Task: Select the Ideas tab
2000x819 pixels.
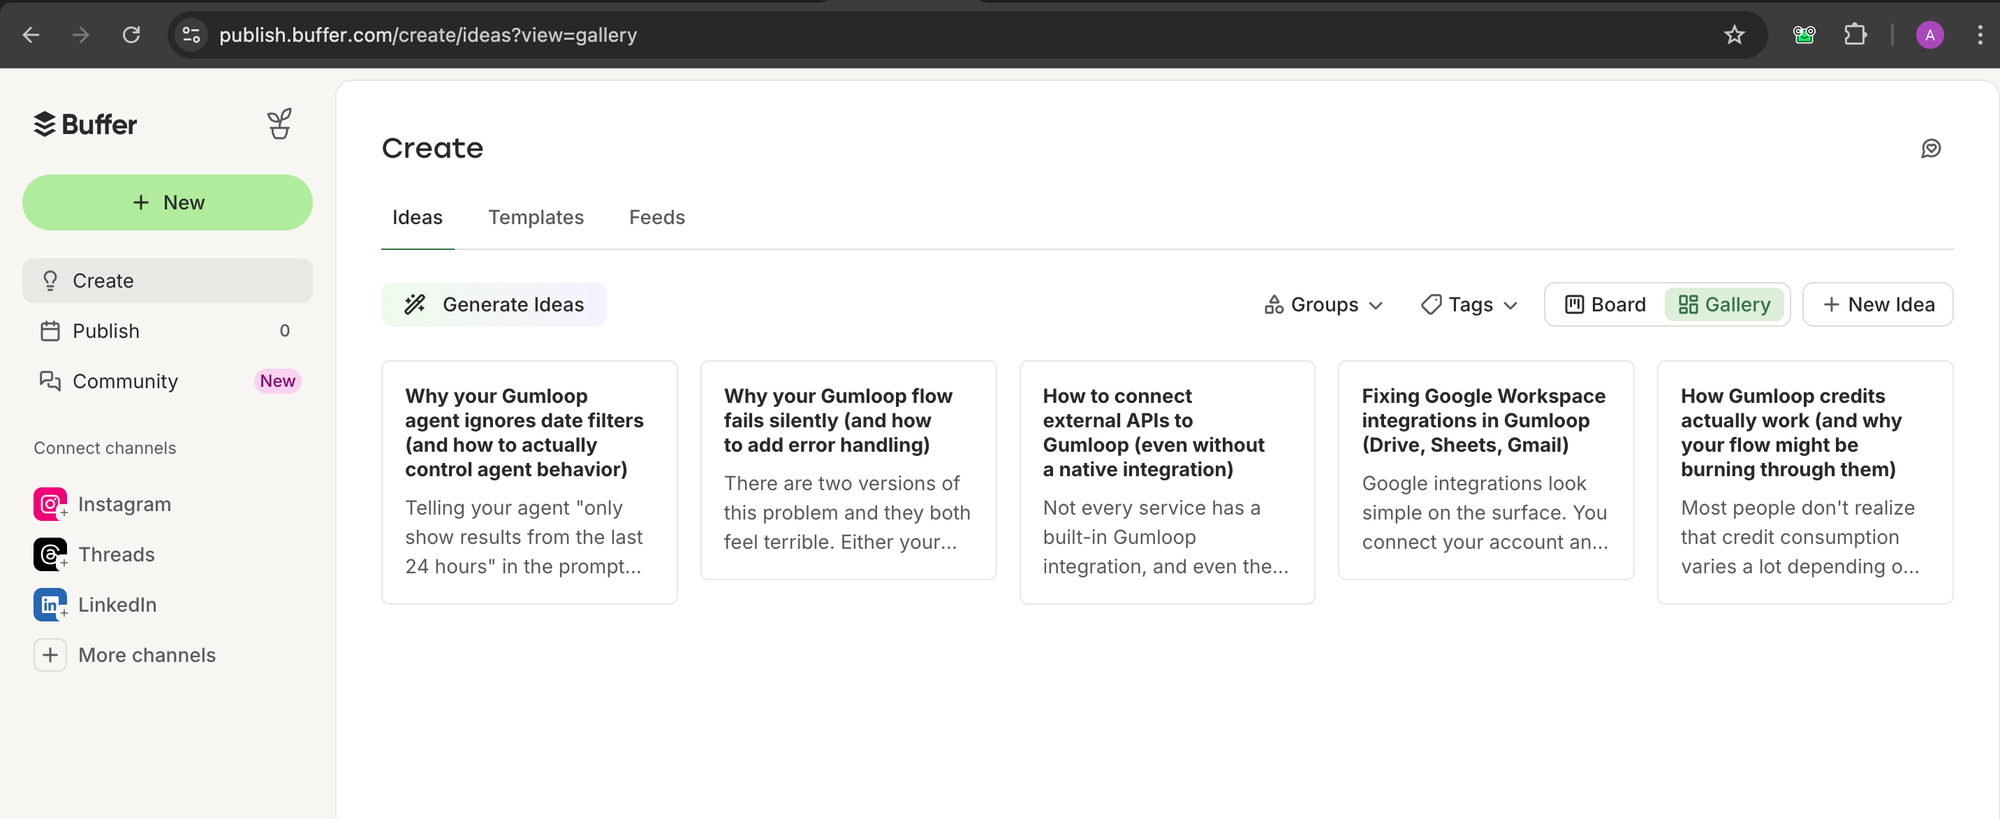Action: [x=417, y=217]
